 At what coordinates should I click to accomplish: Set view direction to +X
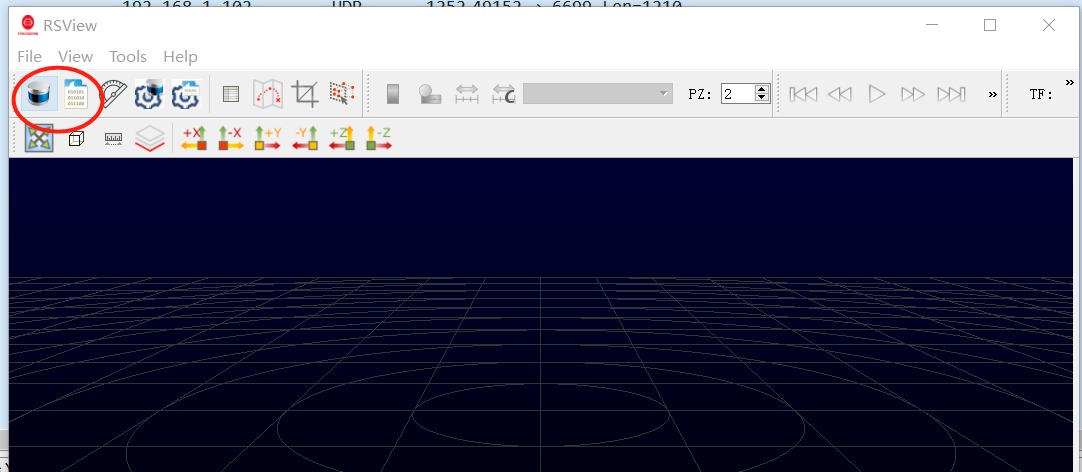coord(195,139)
